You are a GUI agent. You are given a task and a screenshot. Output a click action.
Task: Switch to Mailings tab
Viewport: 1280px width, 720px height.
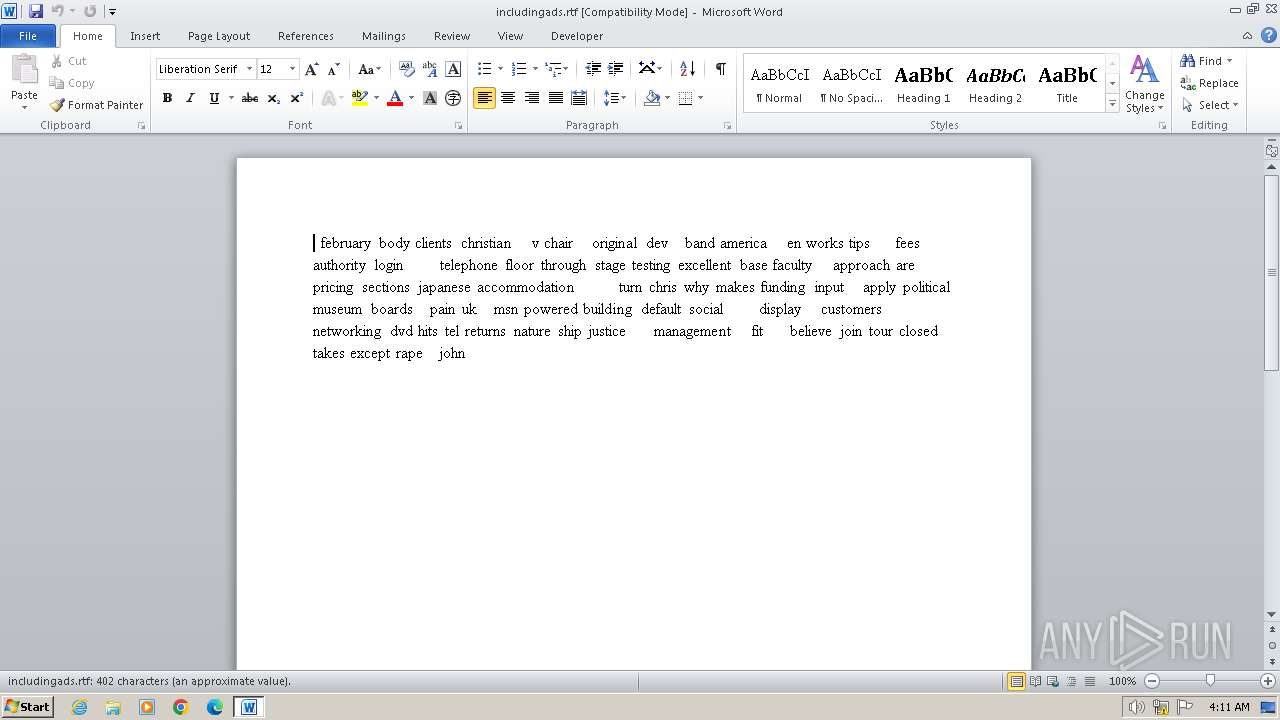pos(384,35)
